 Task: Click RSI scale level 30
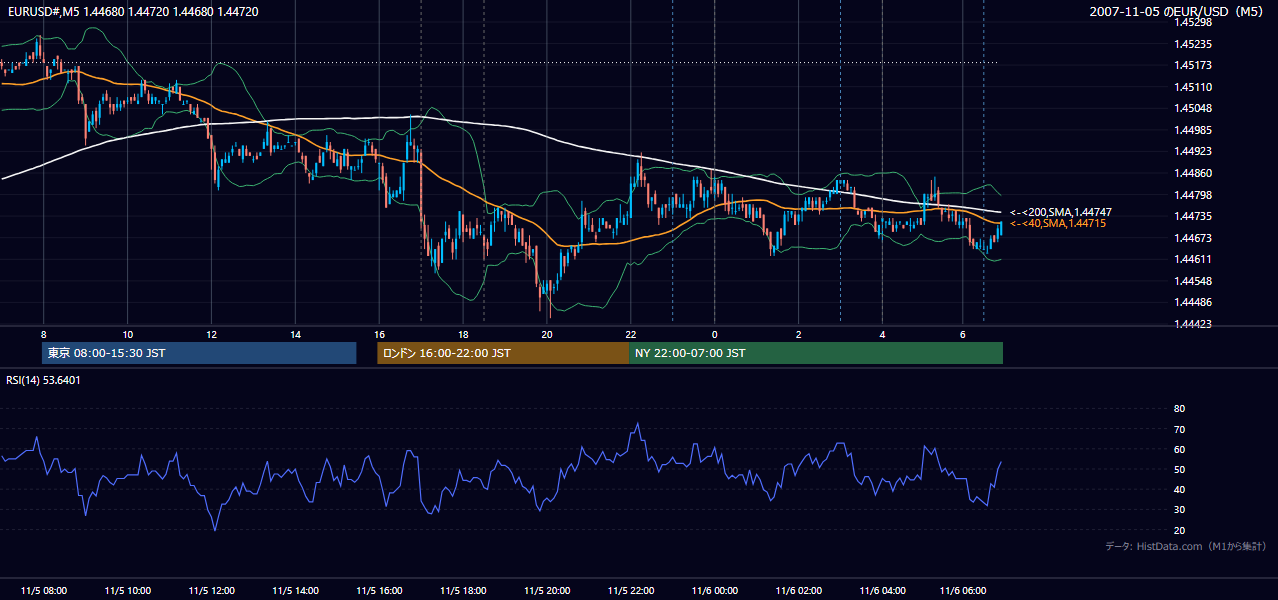tap(1179, 509)
